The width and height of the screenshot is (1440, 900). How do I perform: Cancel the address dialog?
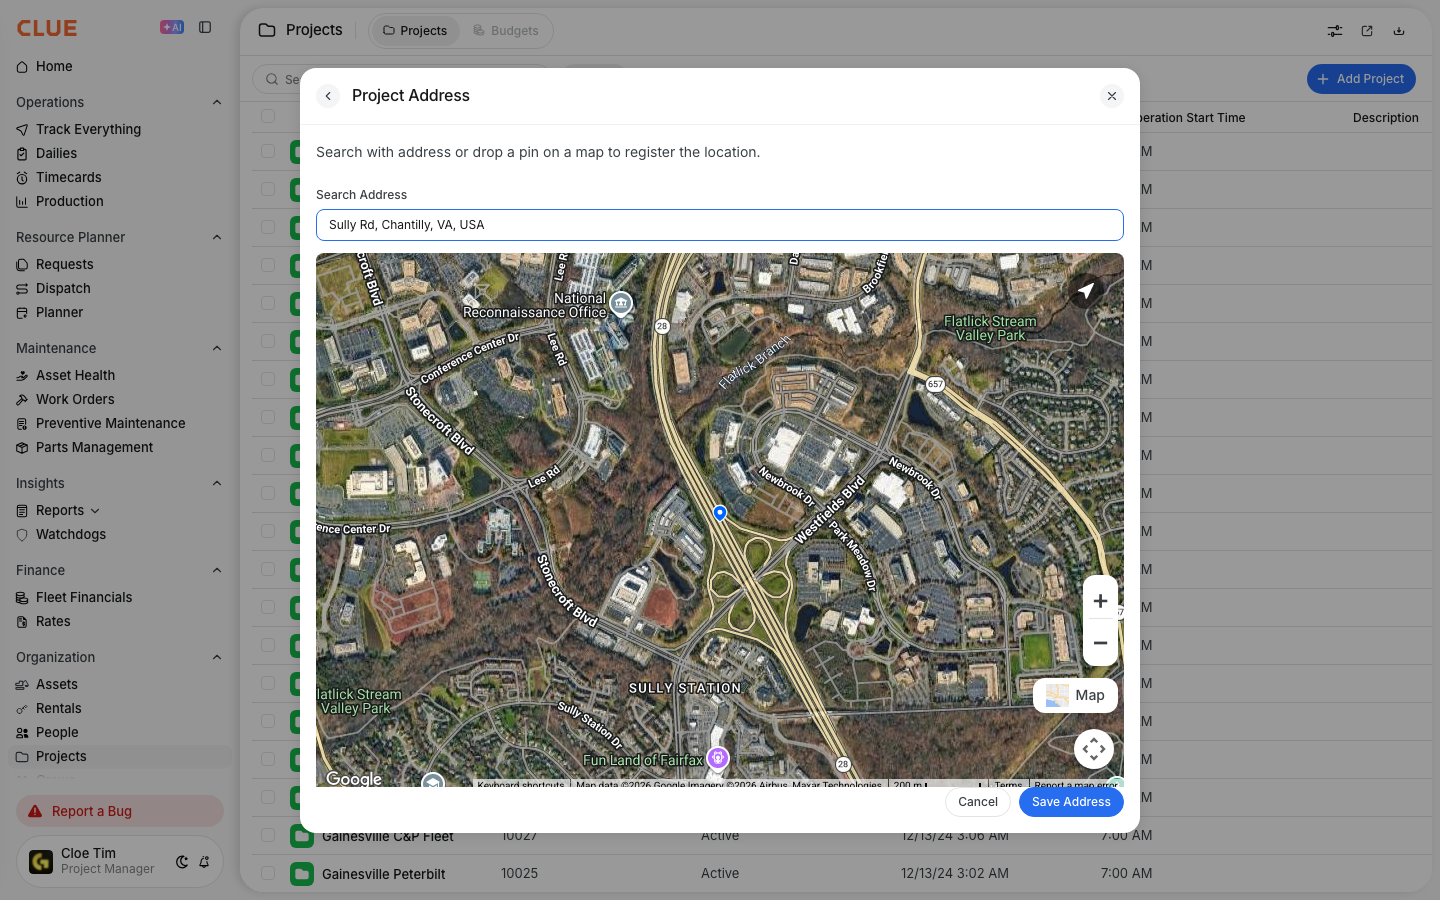click(978, 802)
